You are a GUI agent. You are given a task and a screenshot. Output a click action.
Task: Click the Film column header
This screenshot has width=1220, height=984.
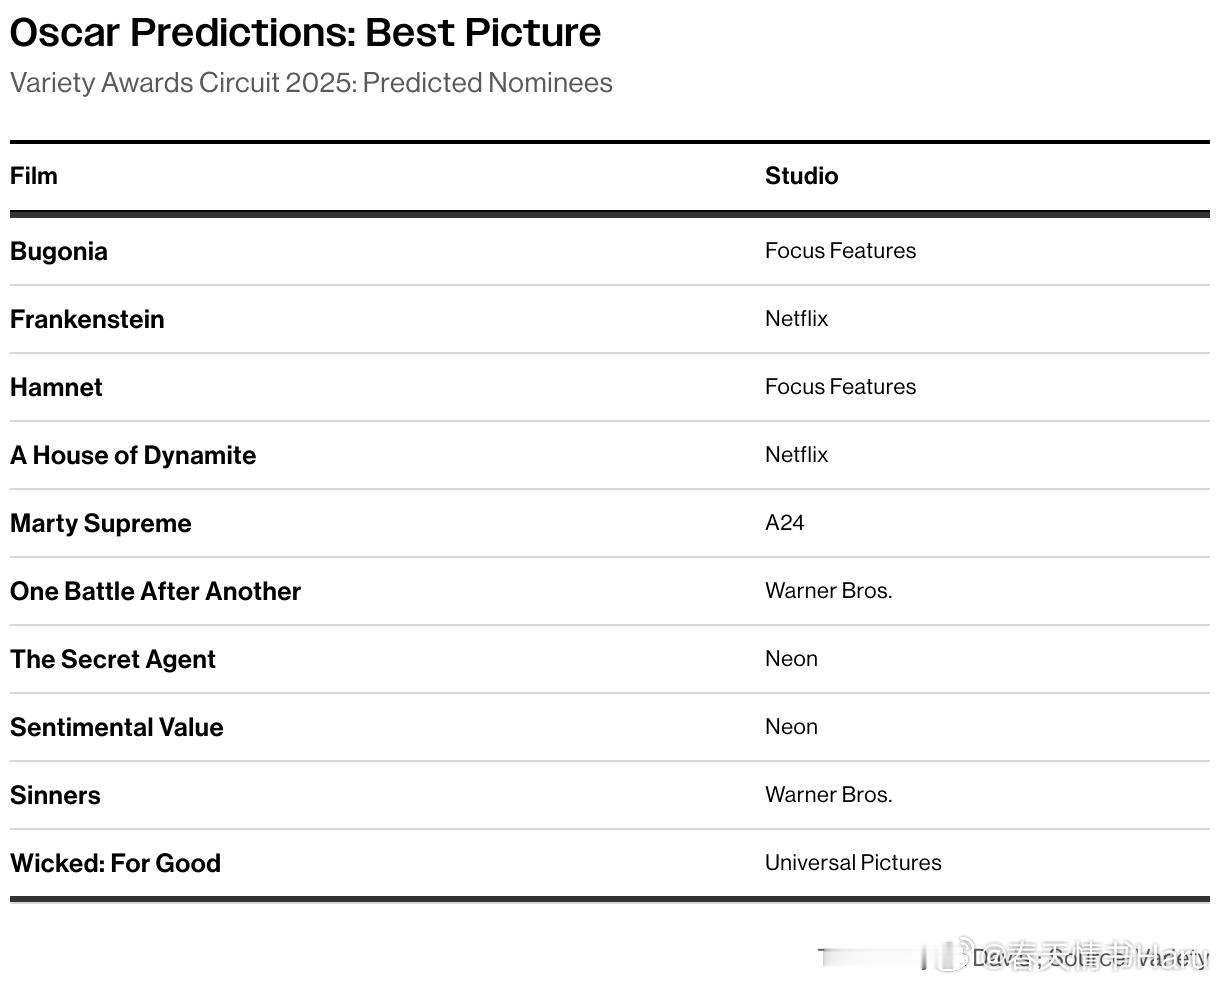[34, 176]
